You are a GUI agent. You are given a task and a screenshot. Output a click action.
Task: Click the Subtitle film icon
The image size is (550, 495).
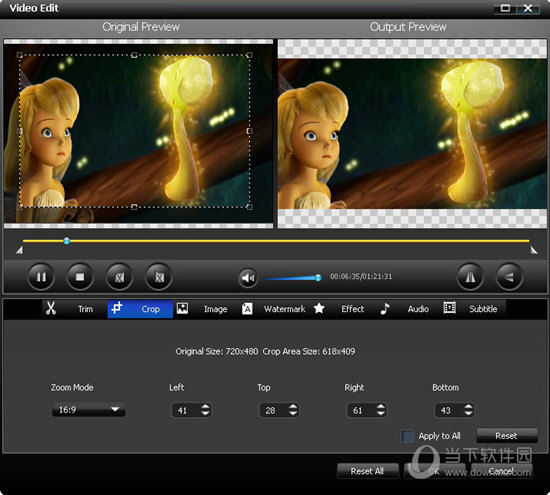[x=449, y=308]
